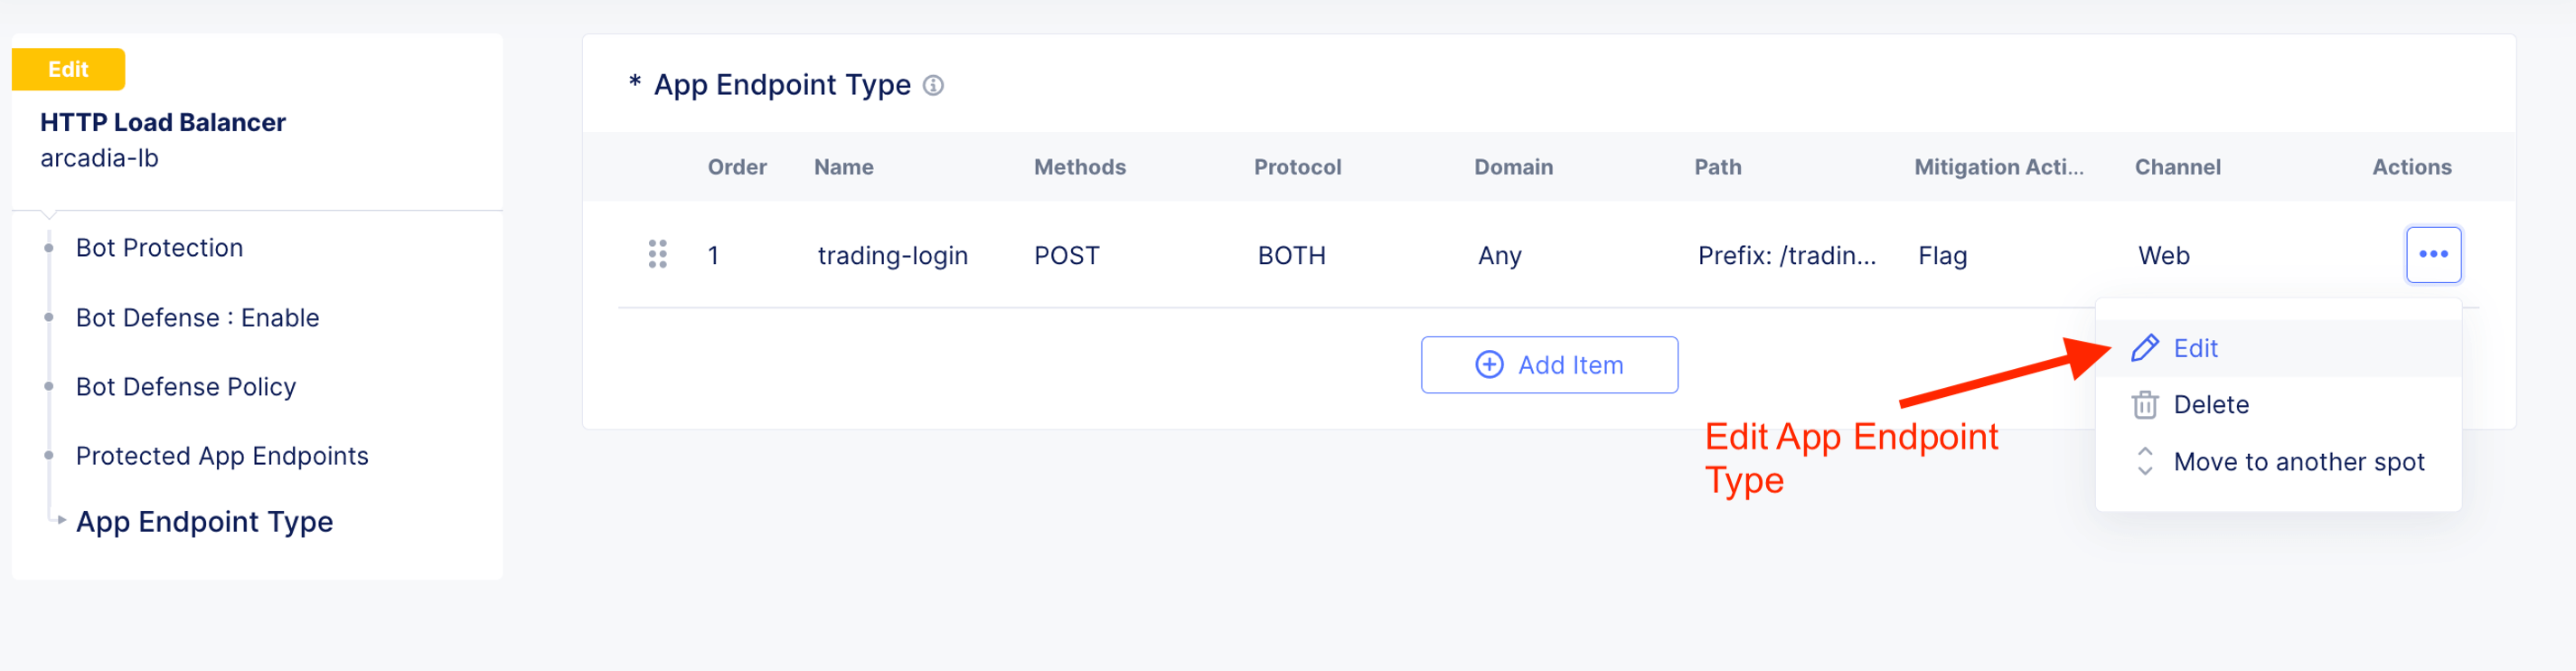Go to Bot Protection in sidebar
The image size is (2576, 671).
pyautogui.click(x=159, y=248)
